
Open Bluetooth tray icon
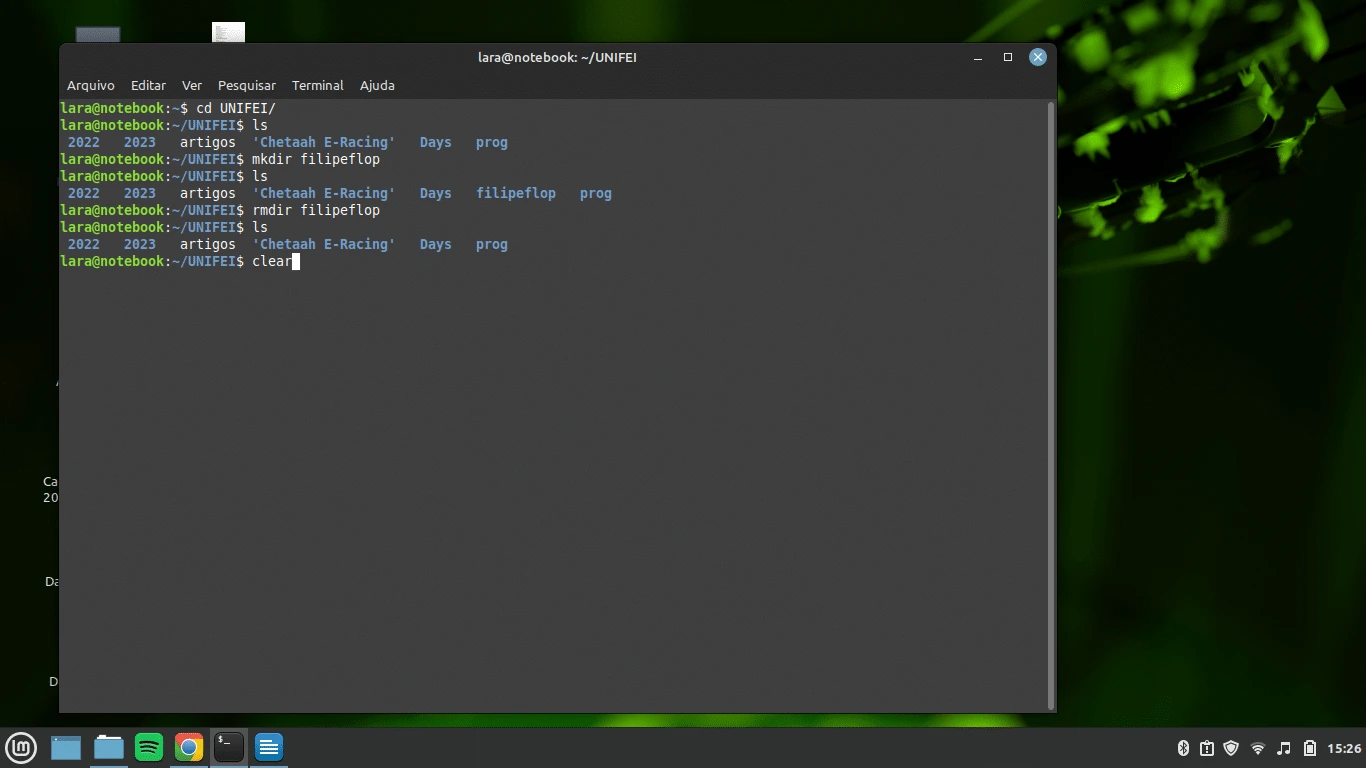coord(1183,748)
